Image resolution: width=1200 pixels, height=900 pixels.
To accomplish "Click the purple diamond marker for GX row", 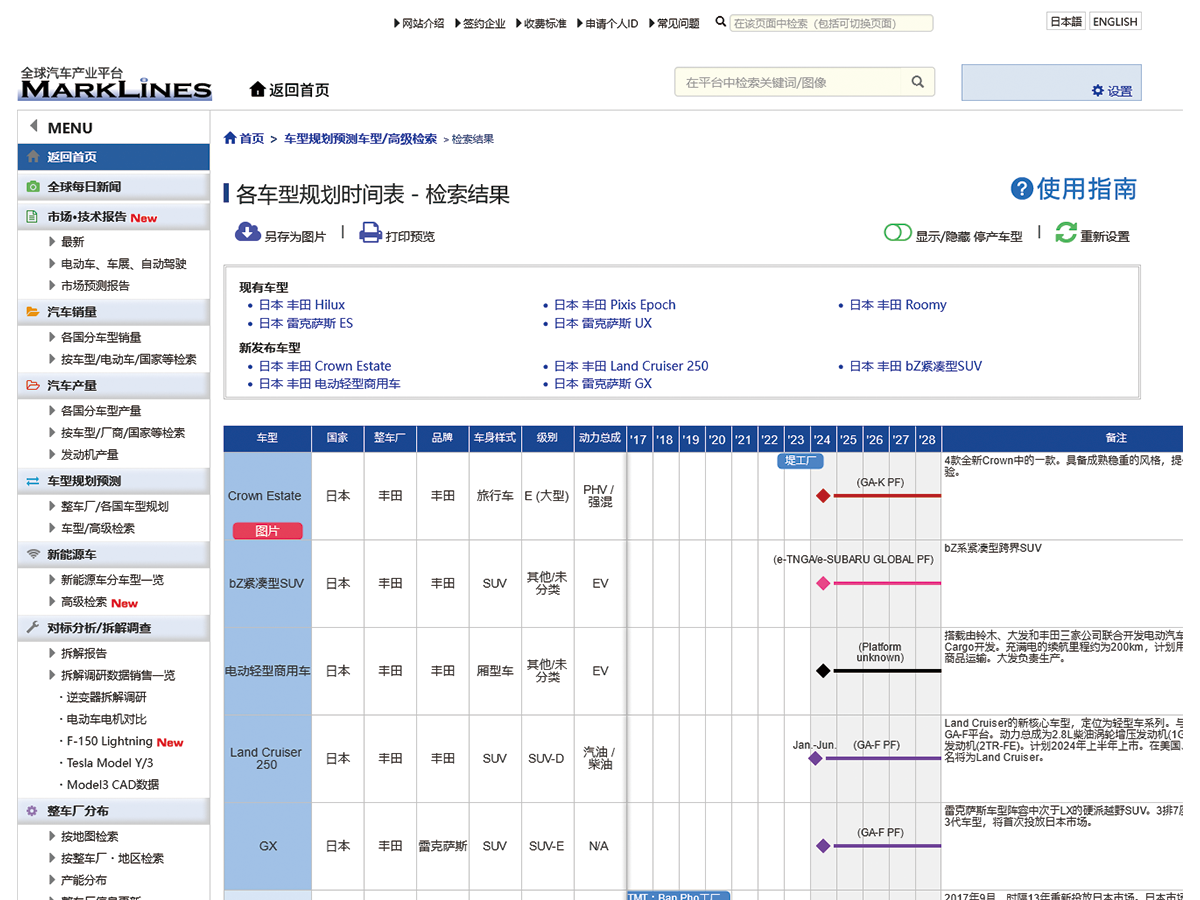I will tap(823, 846).
